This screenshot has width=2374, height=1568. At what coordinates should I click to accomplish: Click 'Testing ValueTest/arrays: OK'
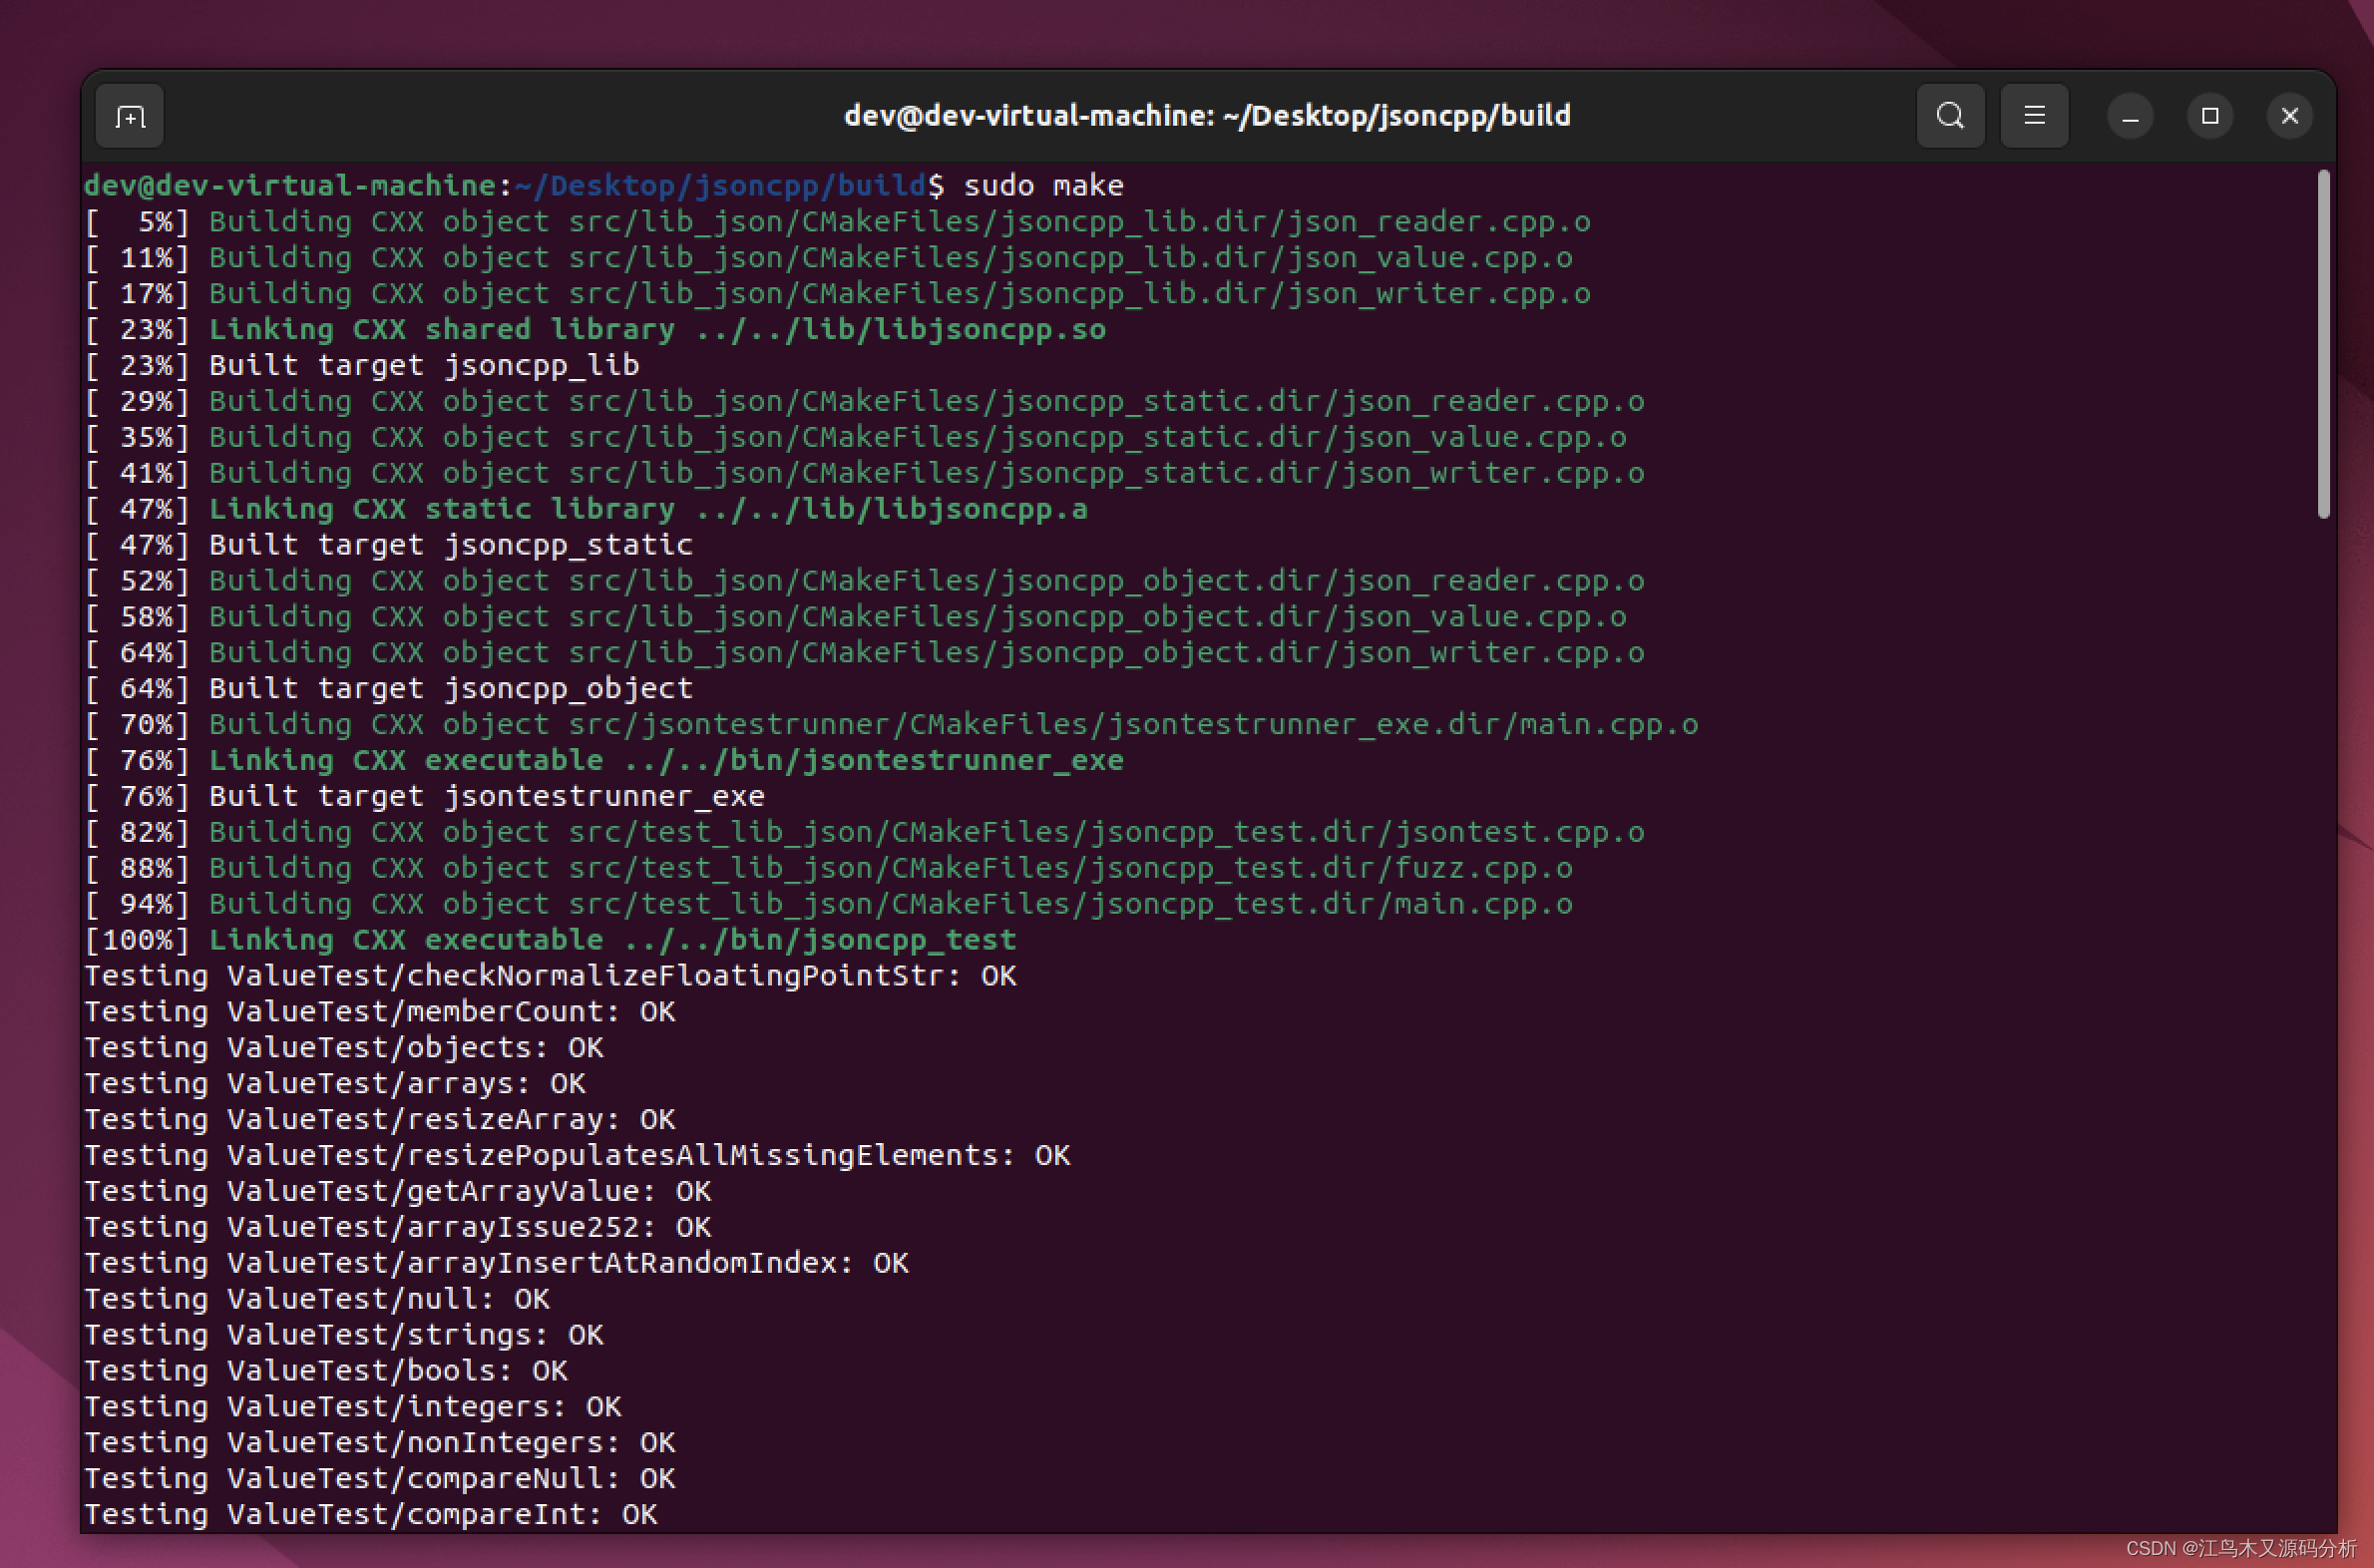pyautogui.click(x=335, y=1084)
